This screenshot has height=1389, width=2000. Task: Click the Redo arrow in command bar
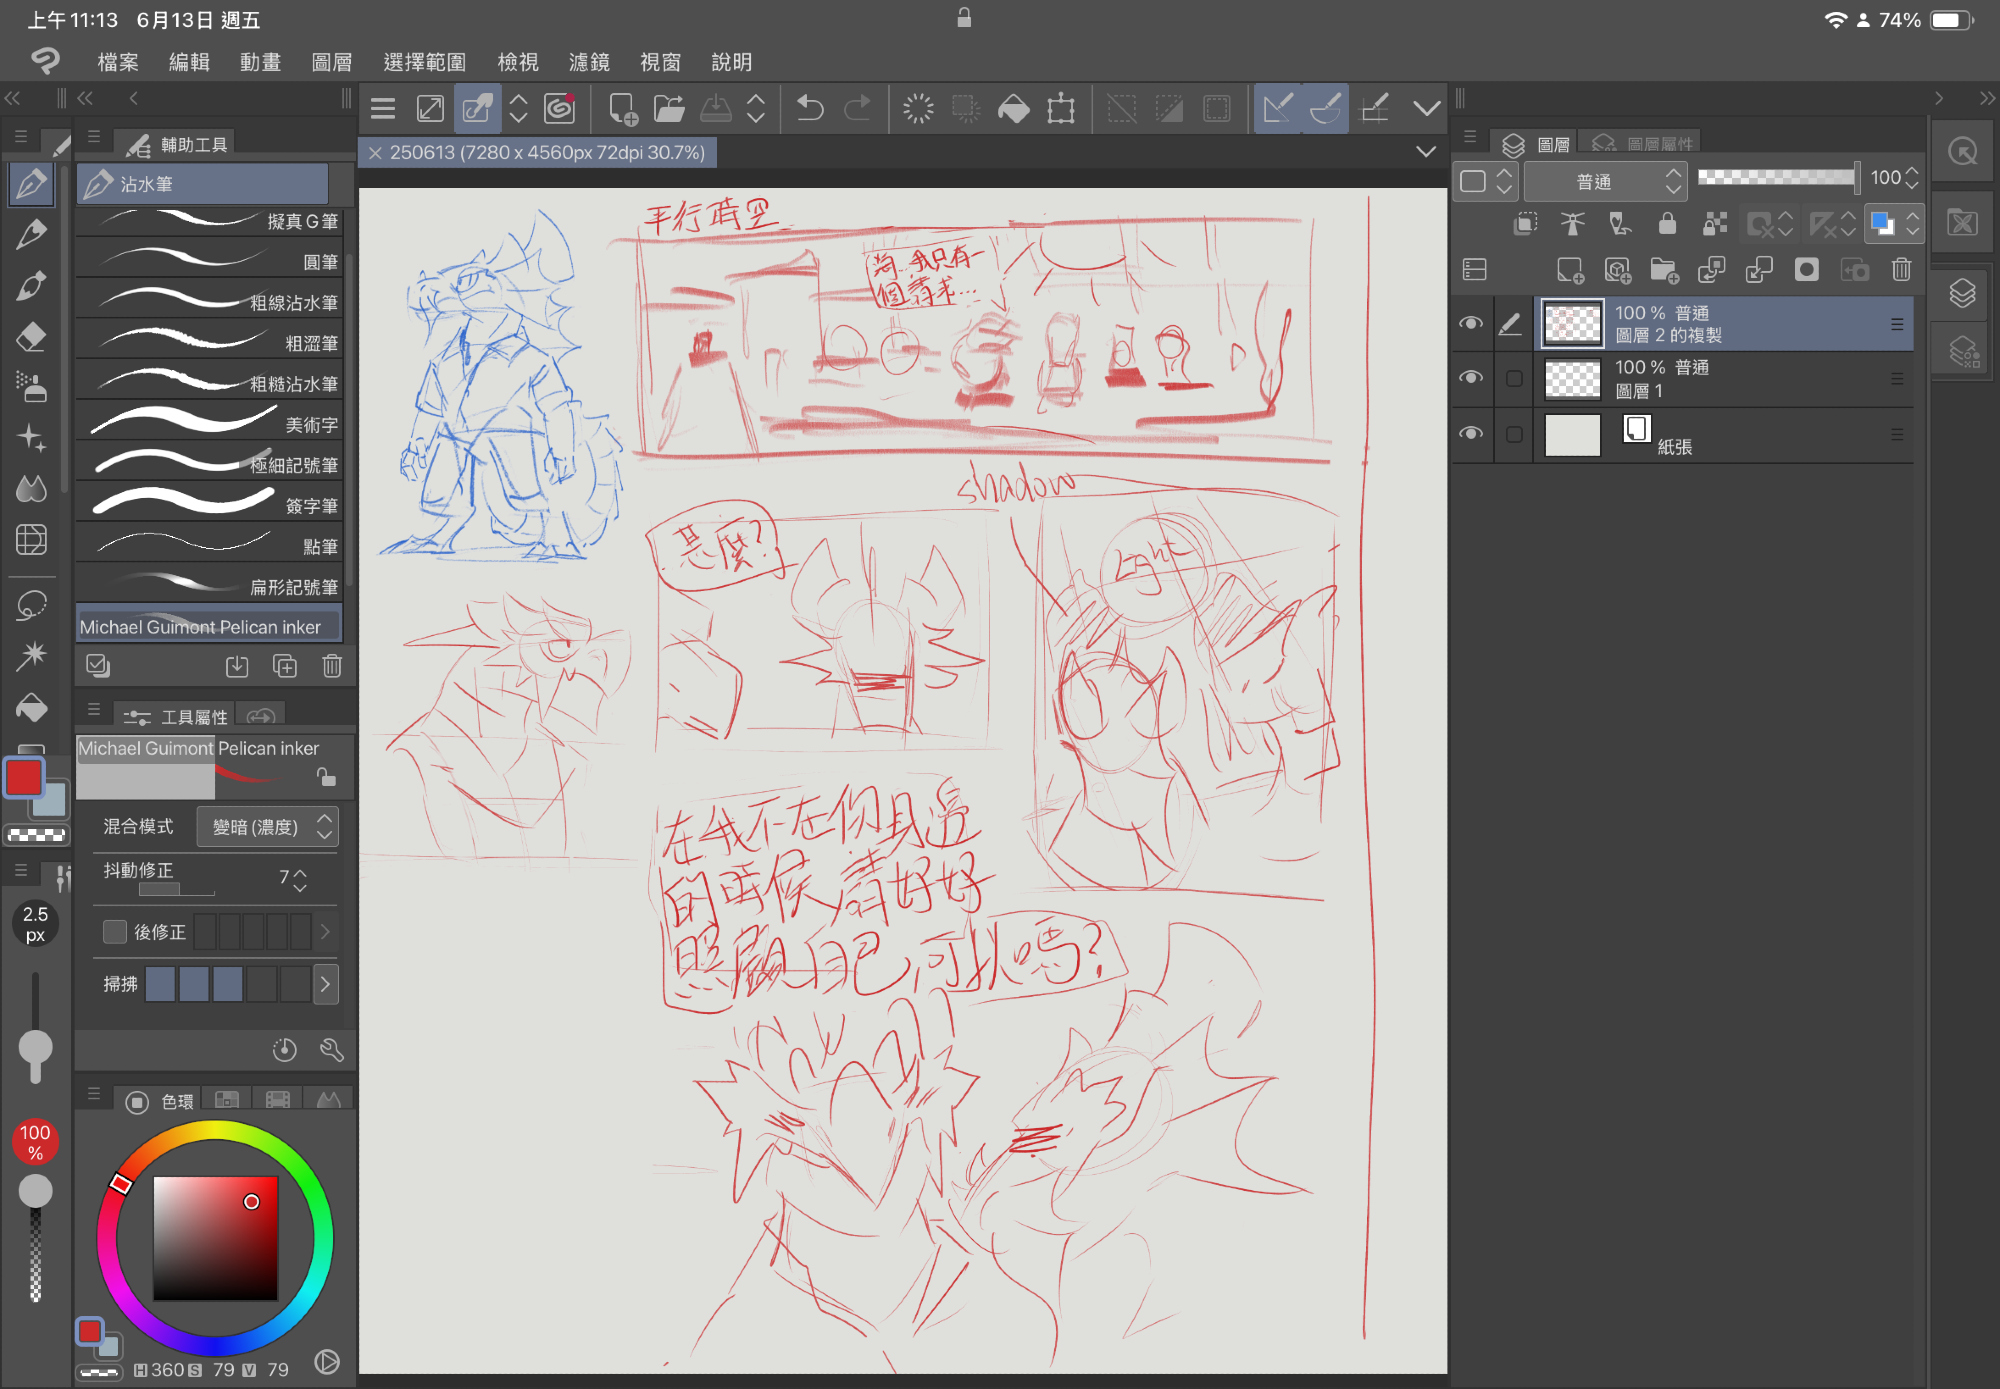tap(858, 108)
